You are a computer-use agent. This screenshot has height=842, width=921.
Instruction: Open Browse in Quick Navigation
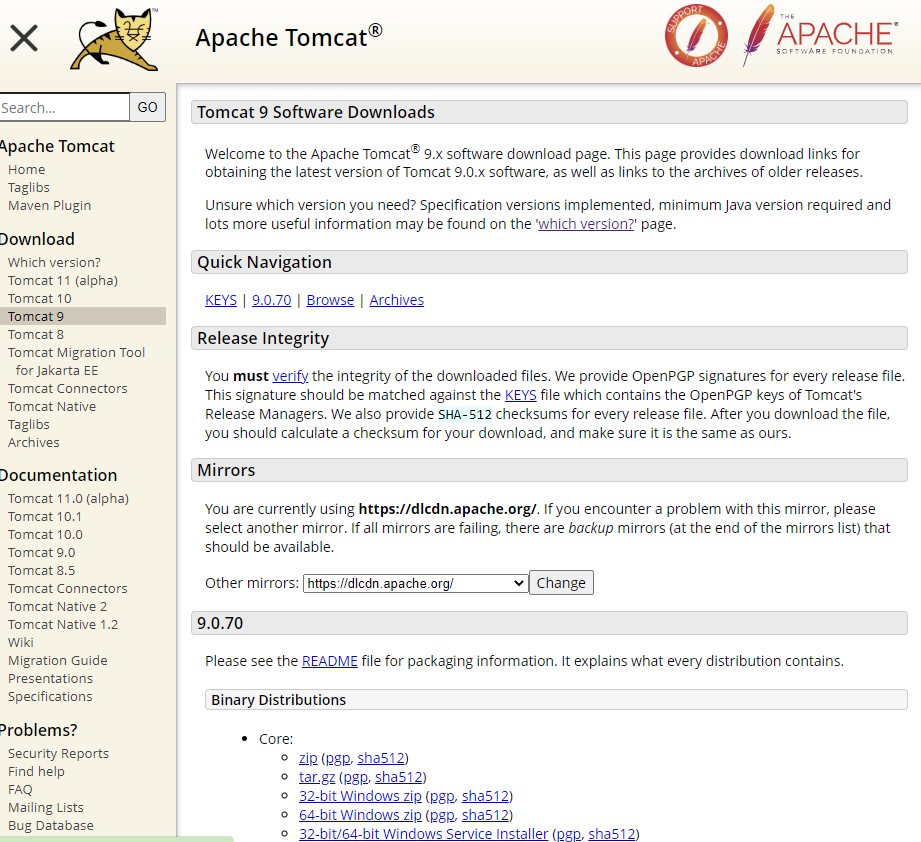[x=330, y=300]
